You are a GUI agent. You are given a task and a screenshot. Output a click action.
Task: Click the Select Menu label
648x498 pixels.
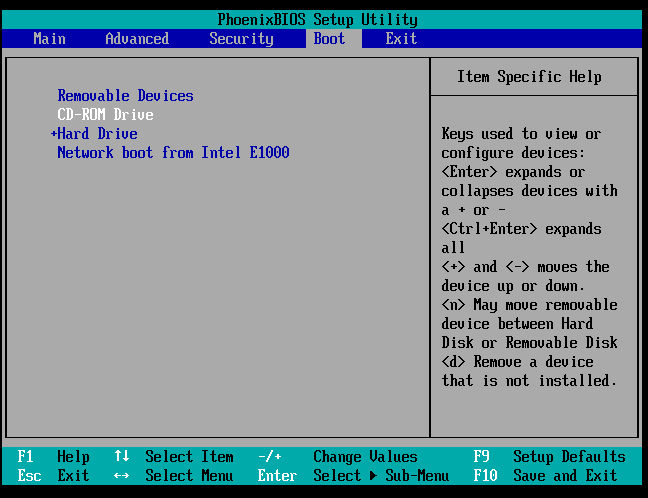(189, 476)
